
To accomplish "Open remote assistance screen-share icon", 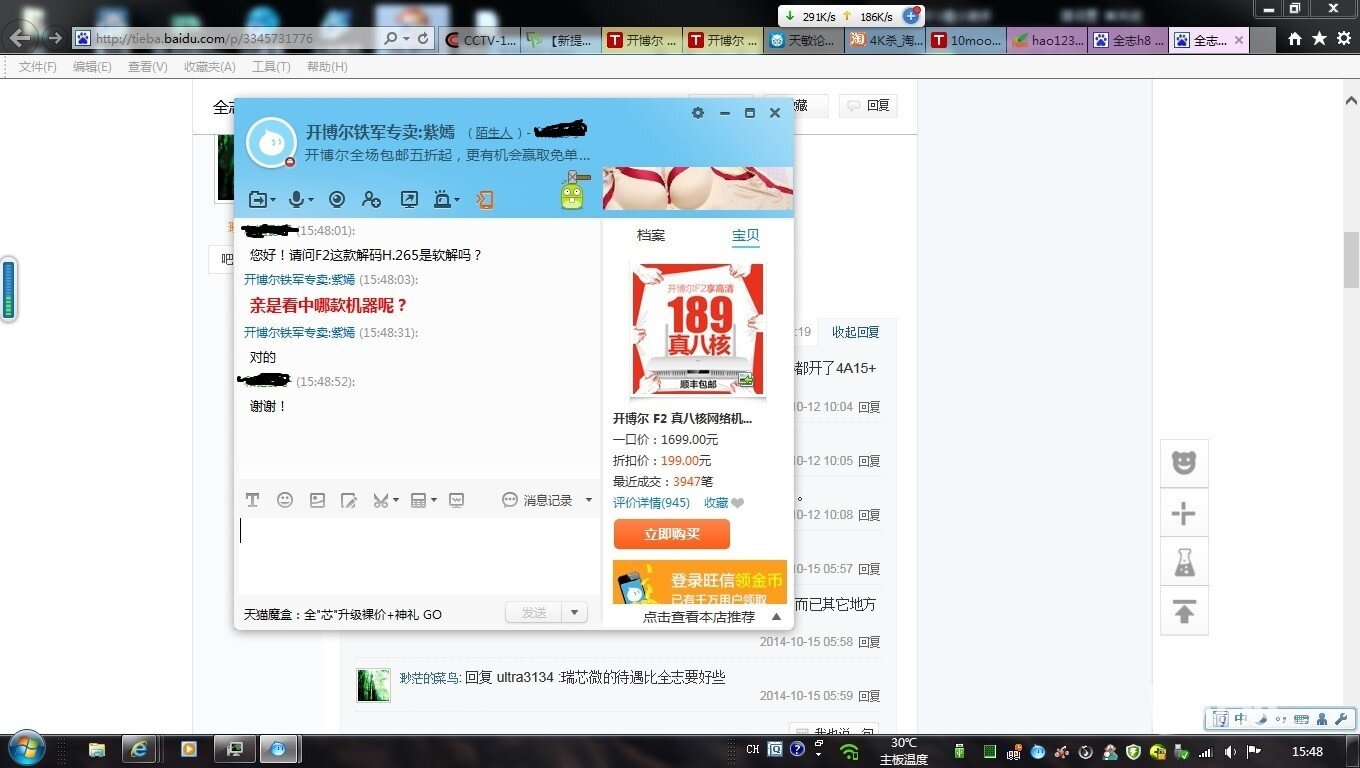I will pos(409,199).
